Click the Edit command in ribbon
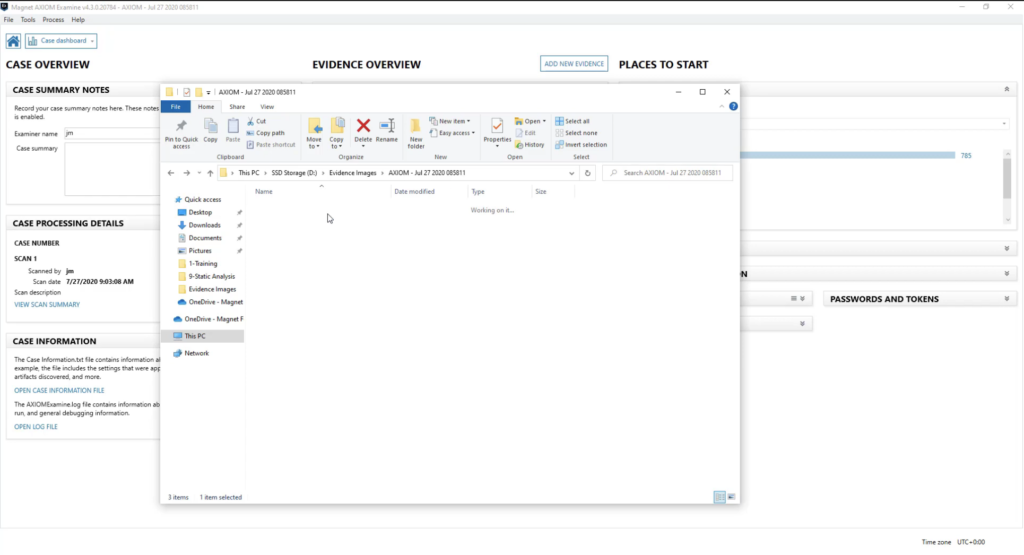 point(525,133)
